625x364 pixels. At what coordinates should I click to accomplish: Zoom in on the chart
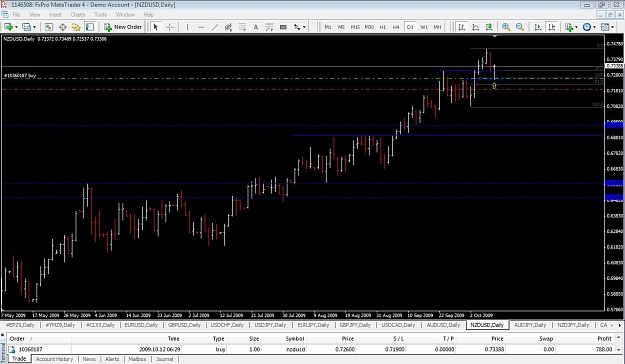(x=506, y=27)
